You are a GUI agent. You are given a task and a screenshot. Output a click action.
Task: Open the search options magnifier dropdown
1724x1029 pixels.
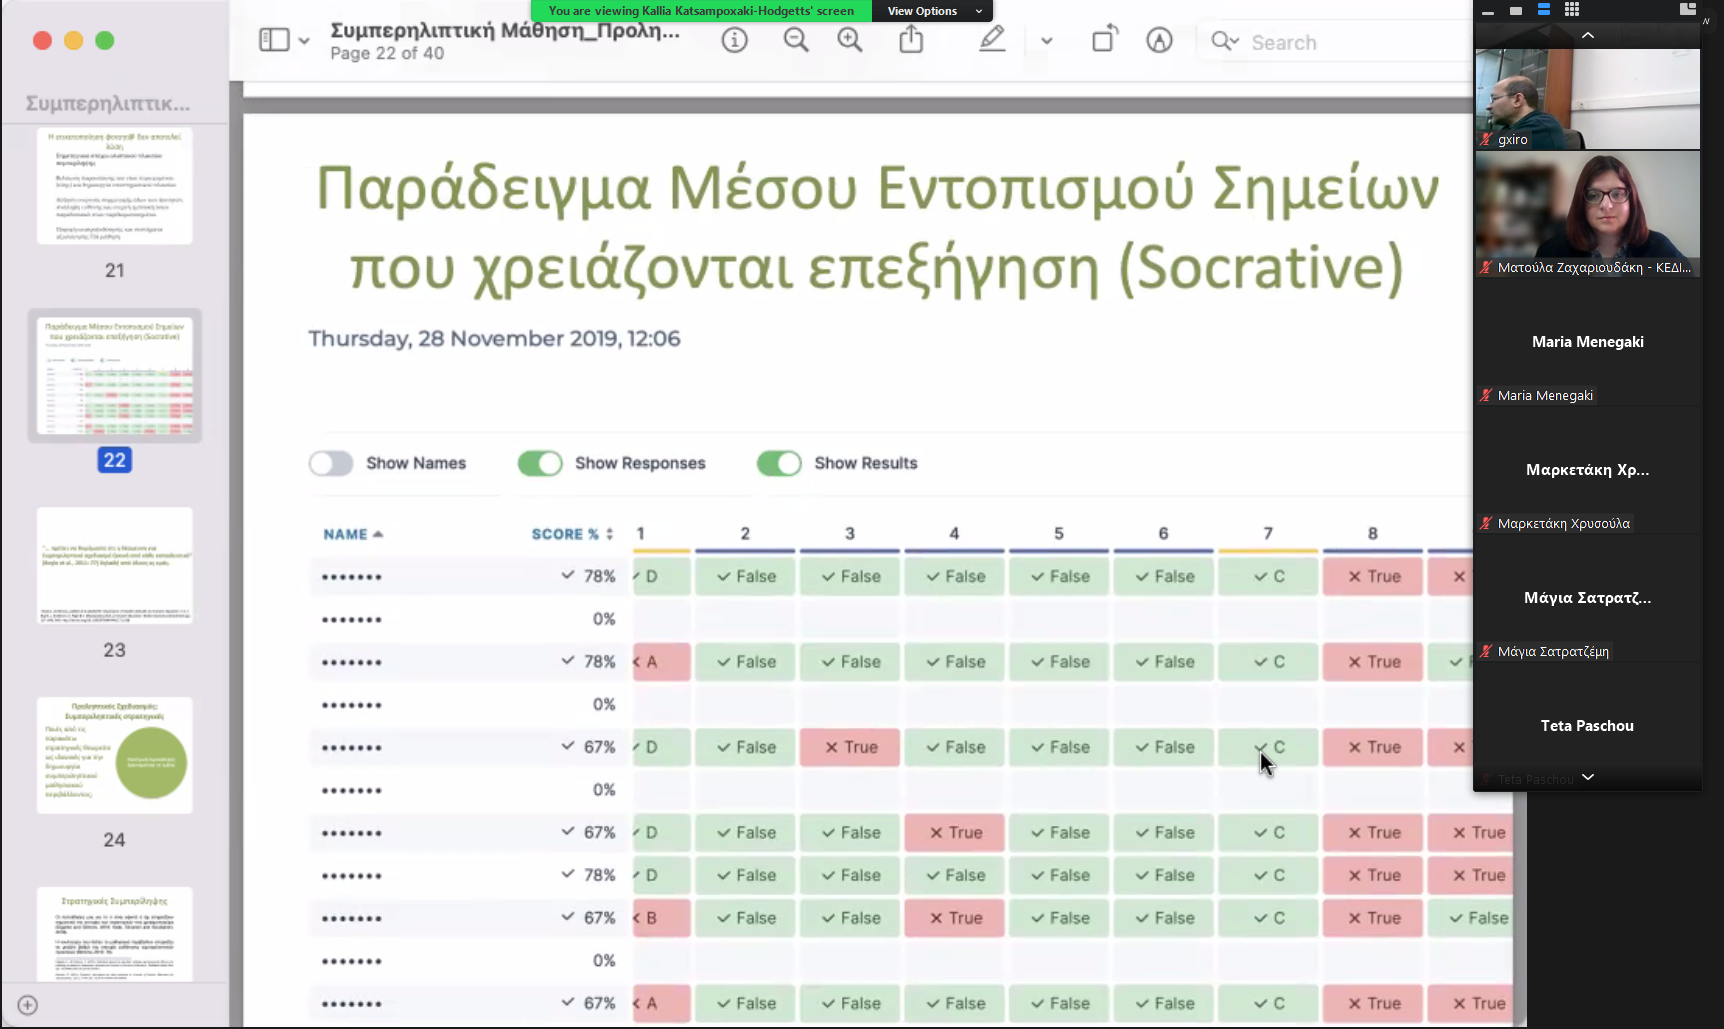[x=1225, y=41]
